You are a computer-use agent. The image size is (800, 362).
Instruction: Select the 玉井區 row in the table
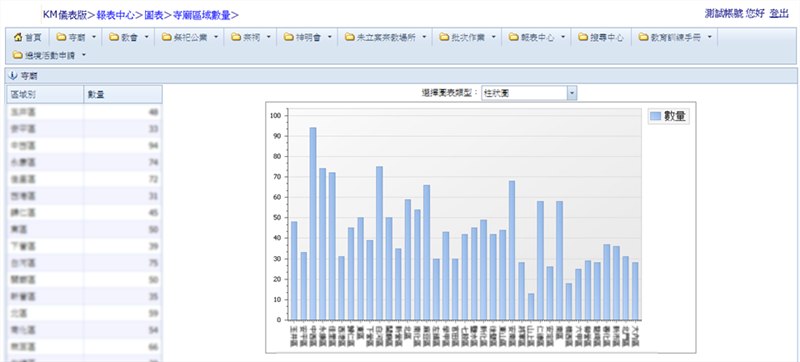[84, 112]
